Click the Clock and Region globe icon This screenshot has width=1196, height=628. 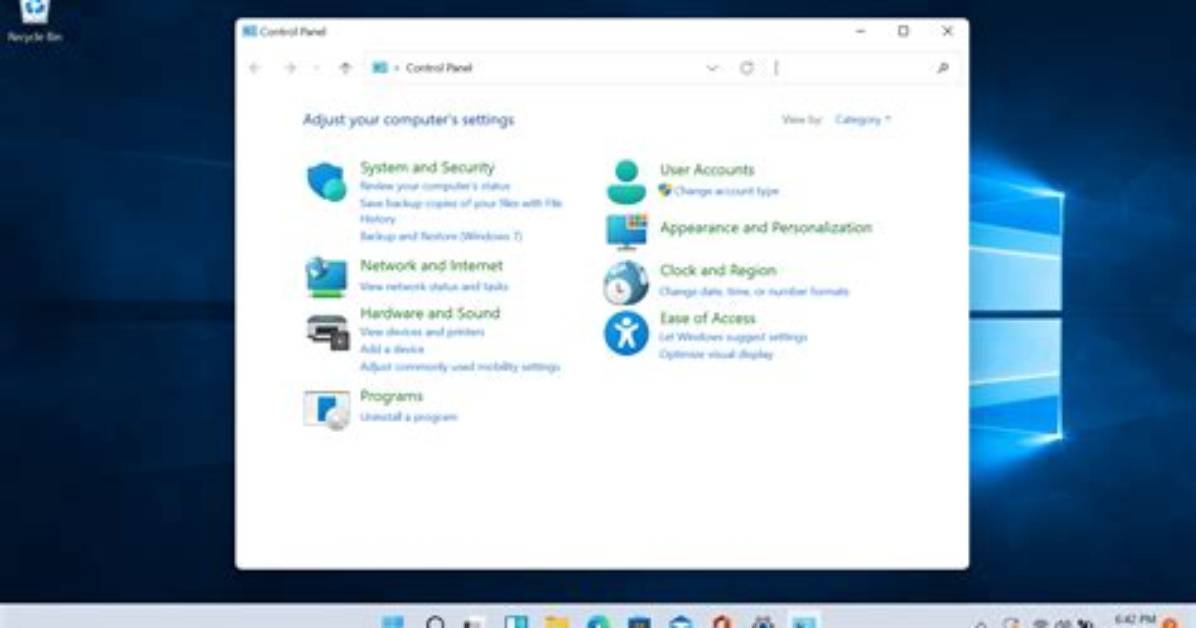click(x=626, y=282)
